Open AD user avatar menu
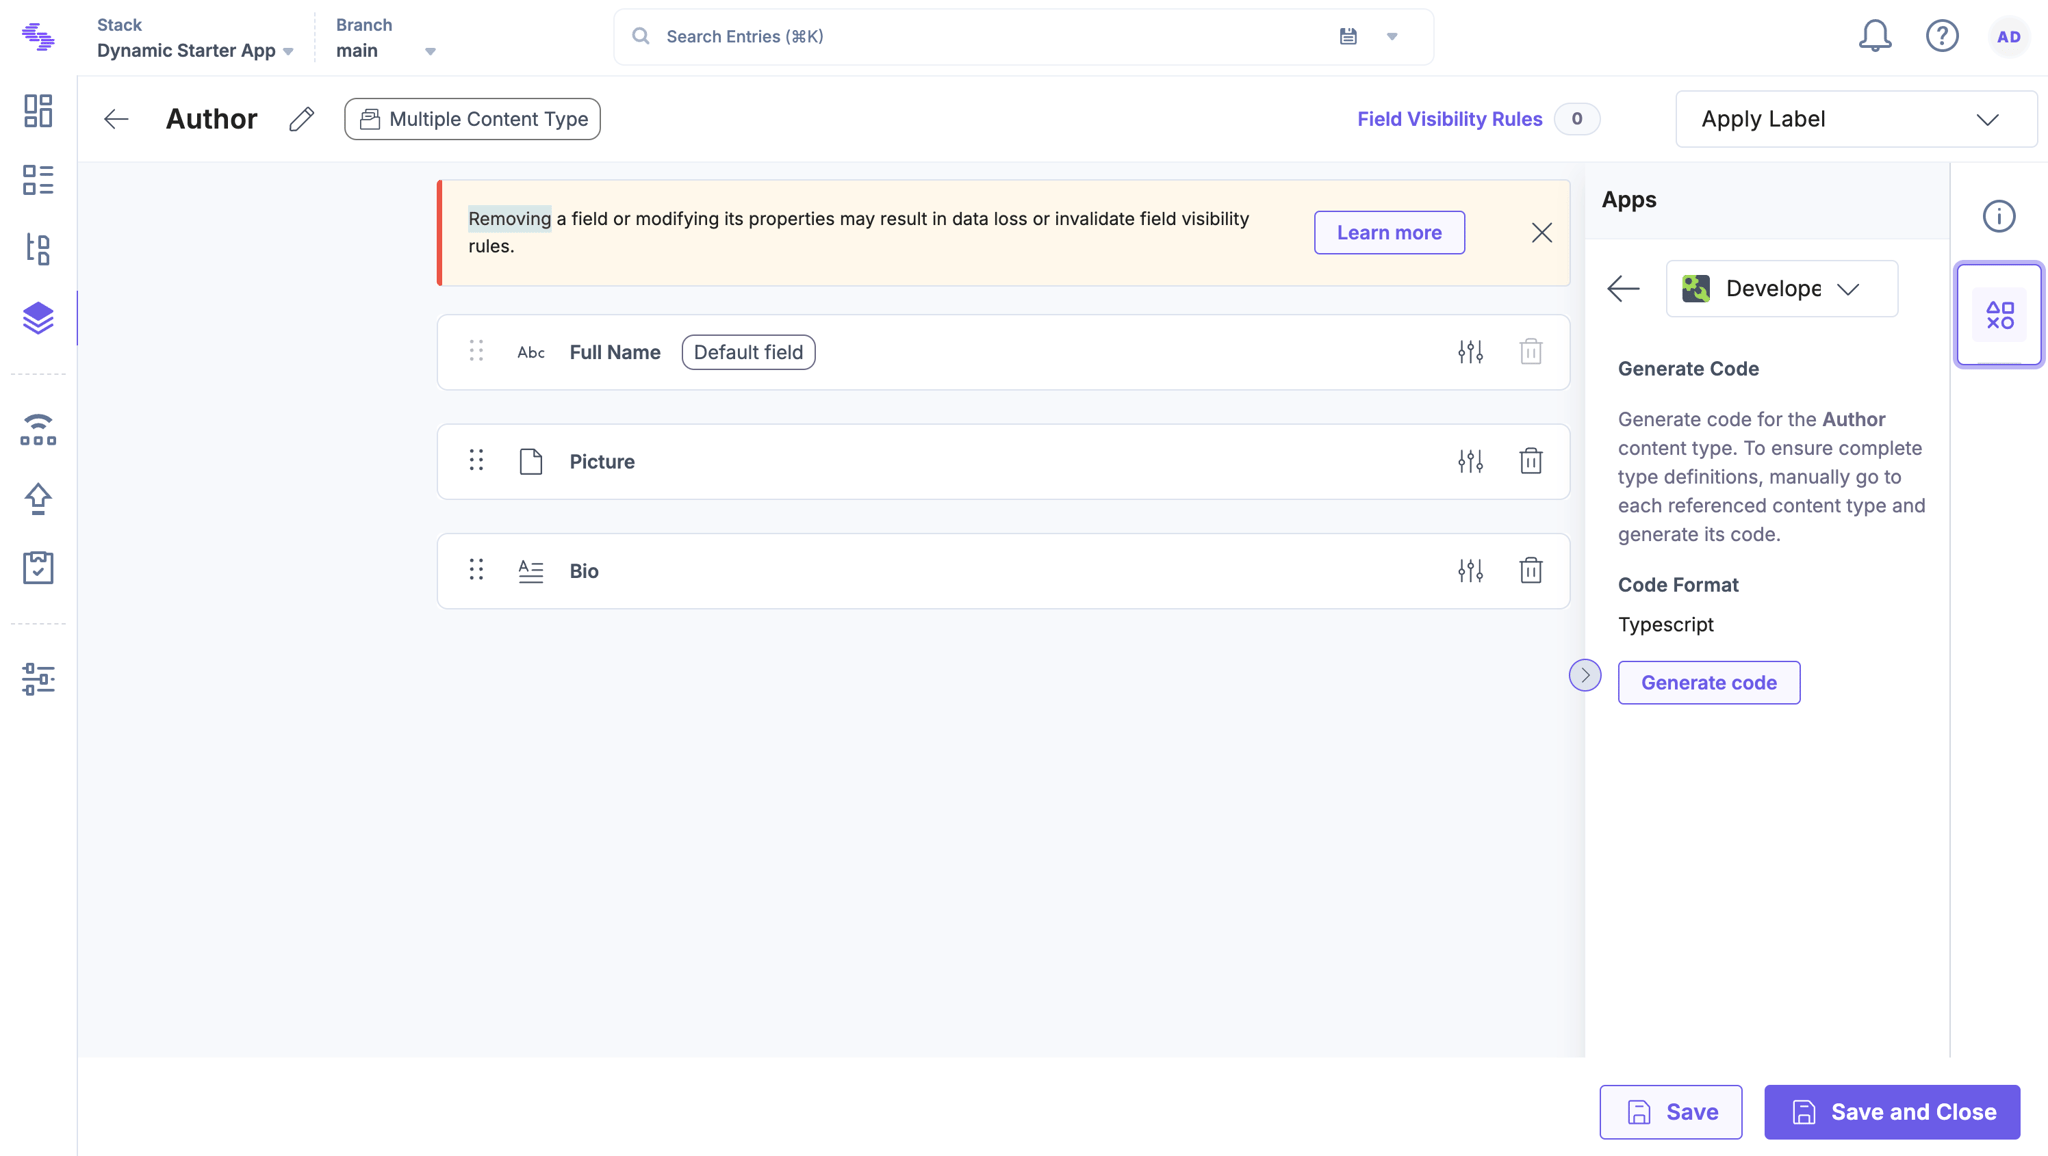Image resolution: width=2048 pixels, height=1156 pixels. point(2008,37)
